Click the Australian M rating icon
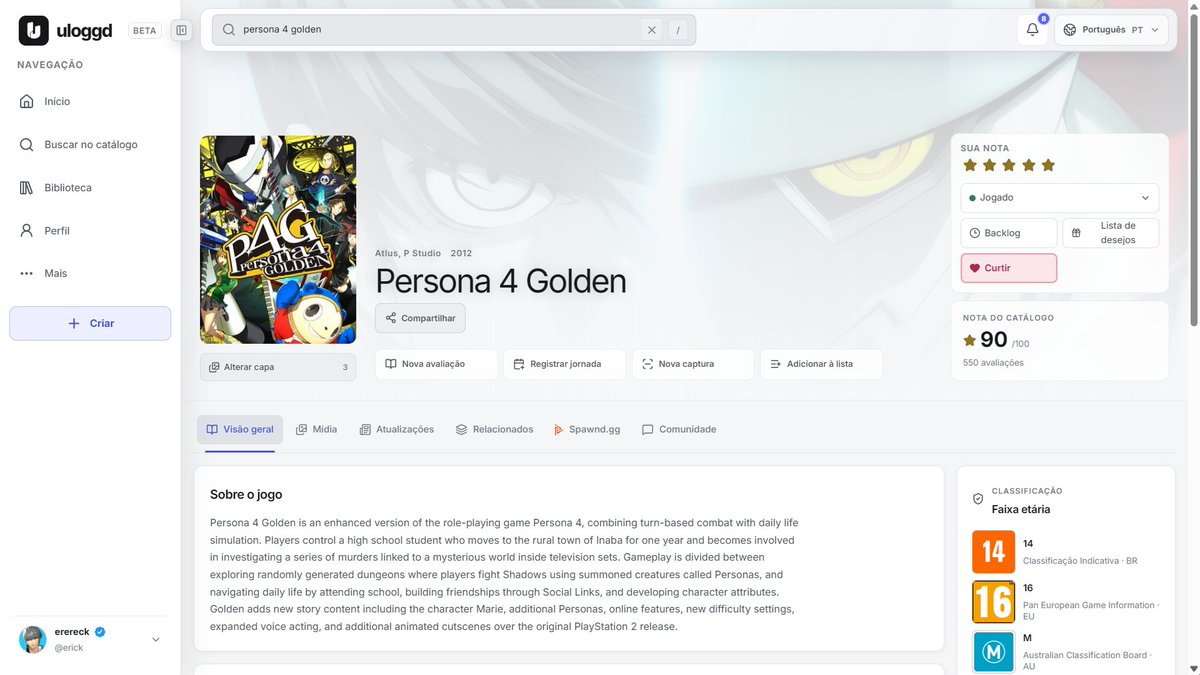 tap(993, 651)
